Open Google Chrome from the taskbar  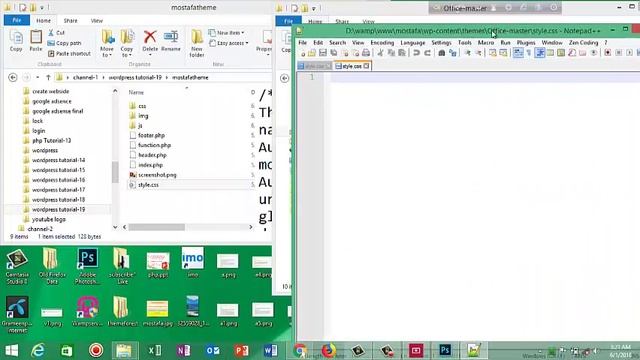[300, 350]
